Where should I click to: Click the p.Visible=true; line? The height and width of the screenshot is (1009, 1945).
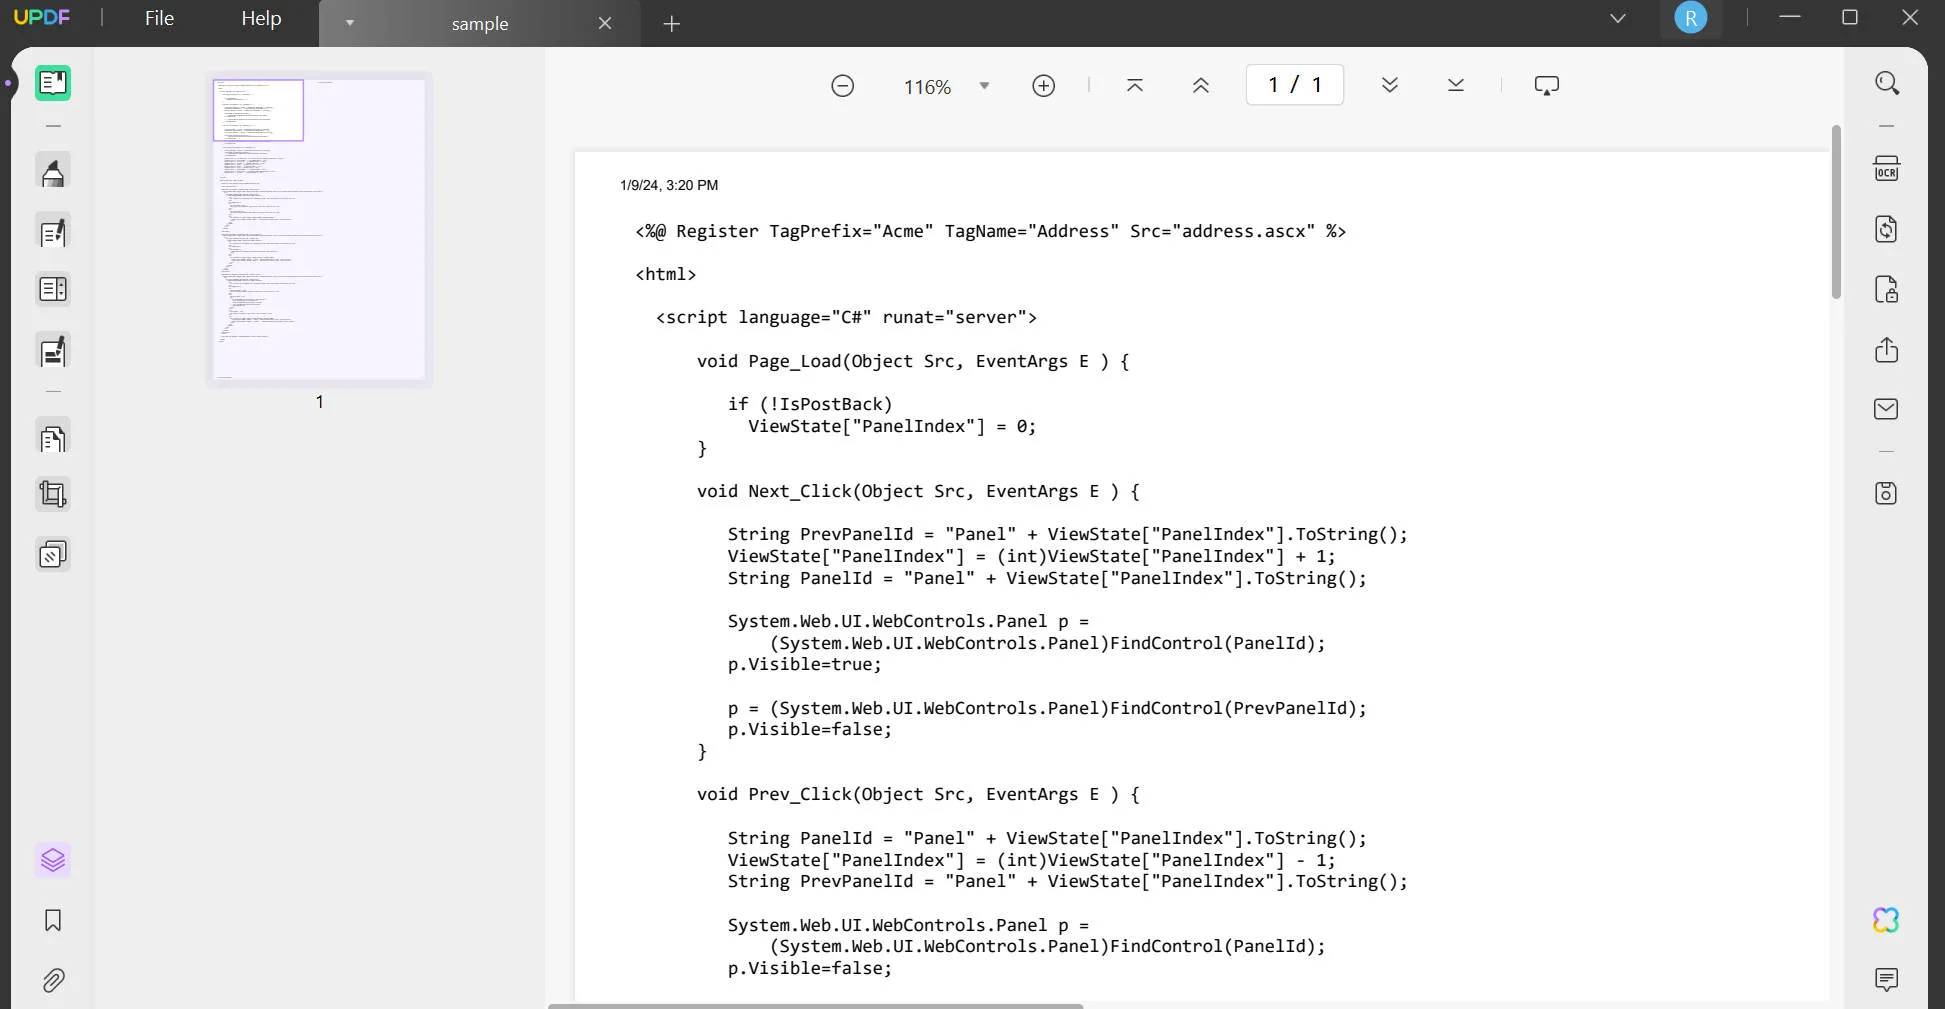pyautogui.click(x=805, y=664)
